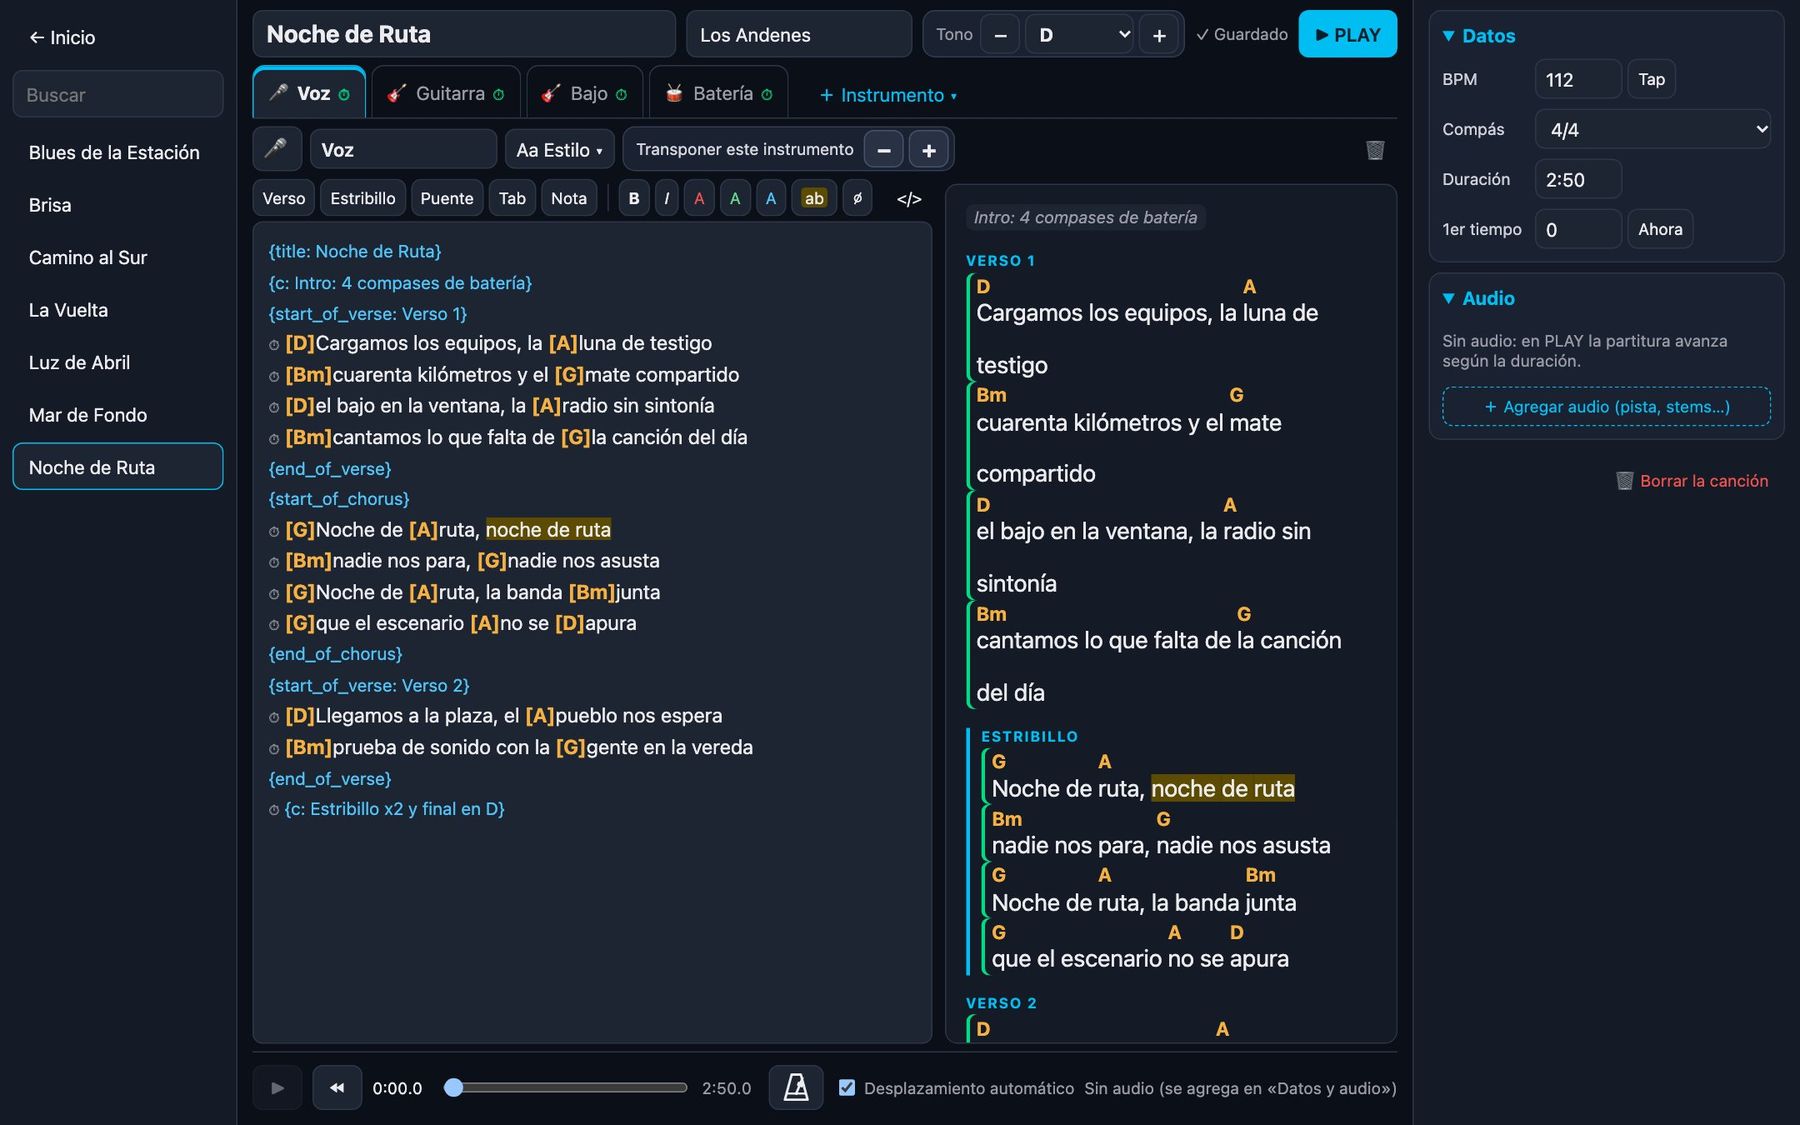
Task: Open the Aa Estilo dropdown
Action: [559, 150]
